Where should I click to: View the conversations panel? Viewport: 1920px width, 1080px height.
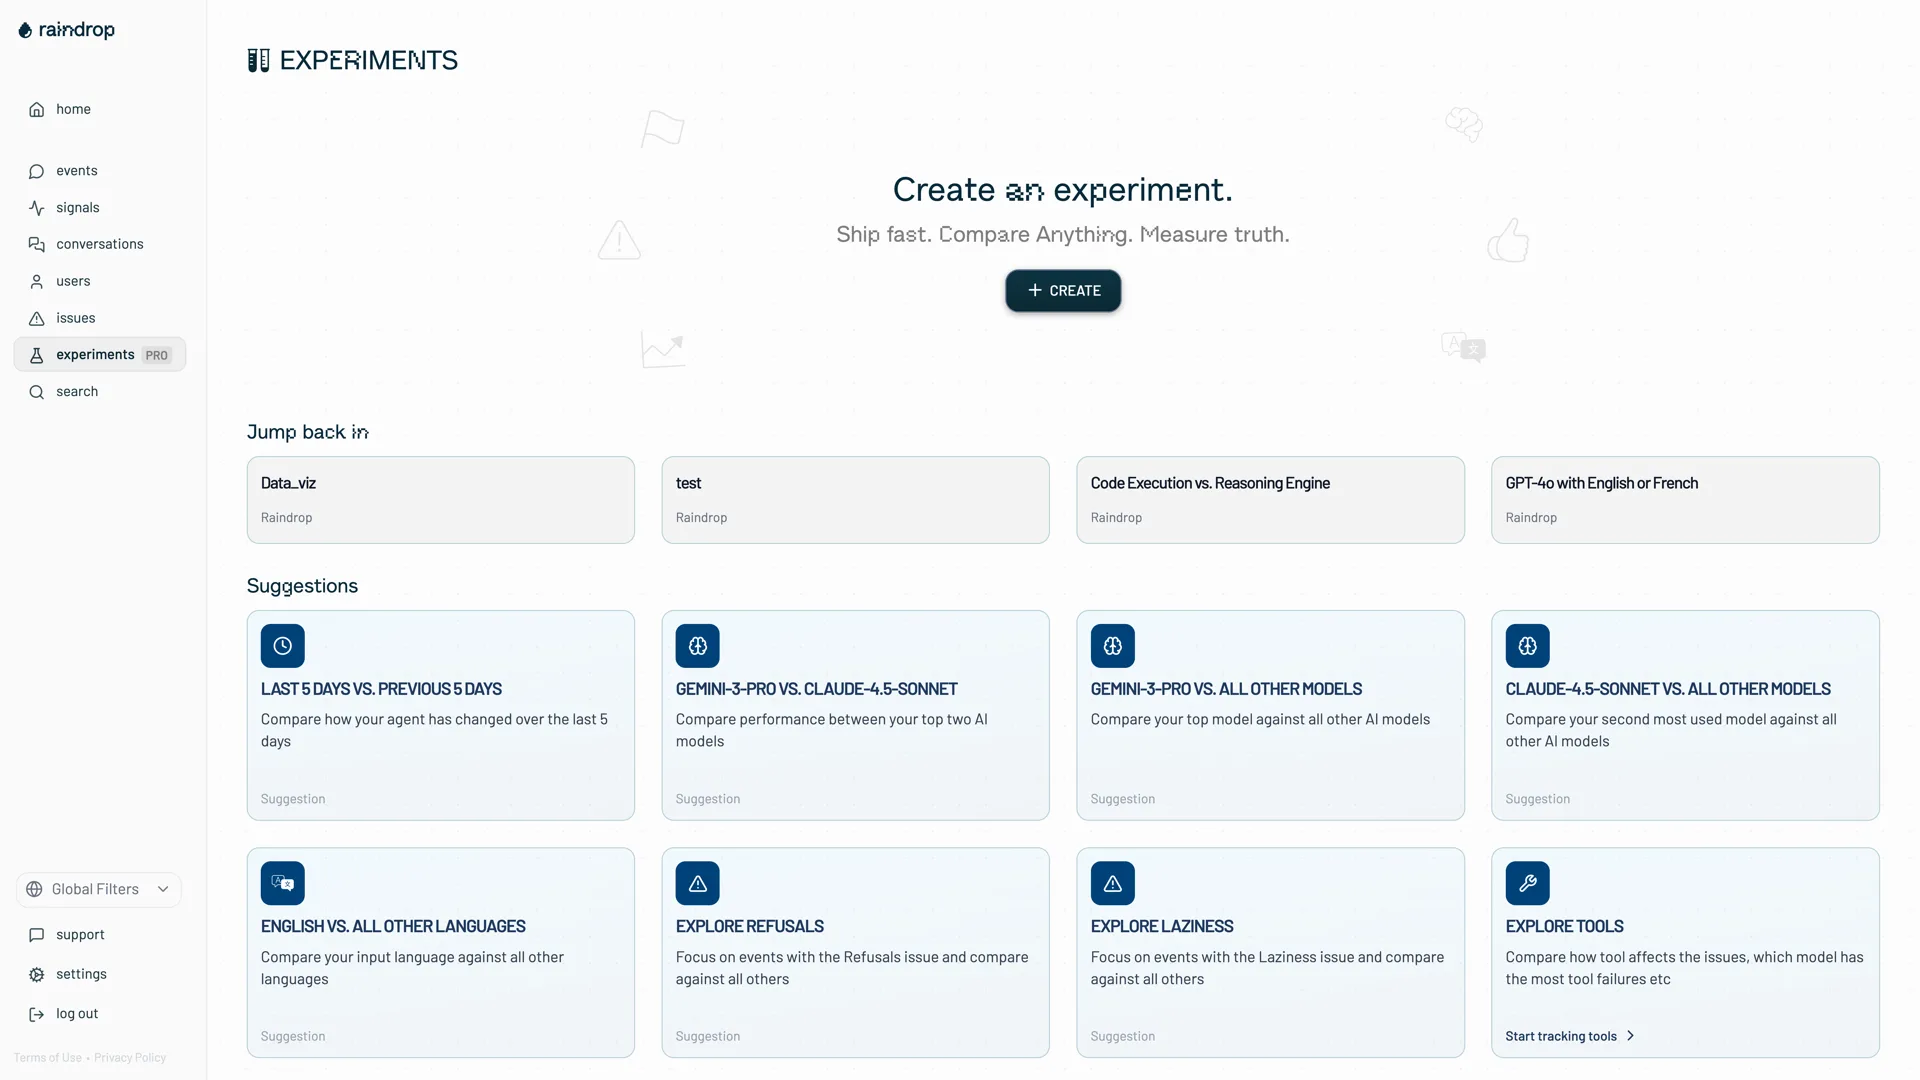click(x=98, y=244)
